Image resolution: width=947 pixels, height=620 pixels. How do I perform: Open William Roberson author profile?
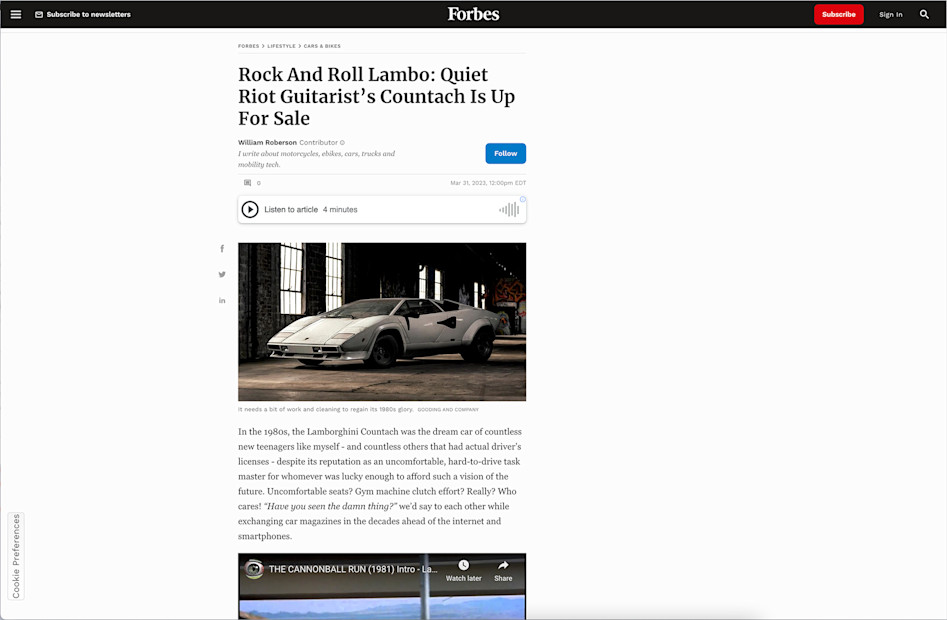point(267,142)
